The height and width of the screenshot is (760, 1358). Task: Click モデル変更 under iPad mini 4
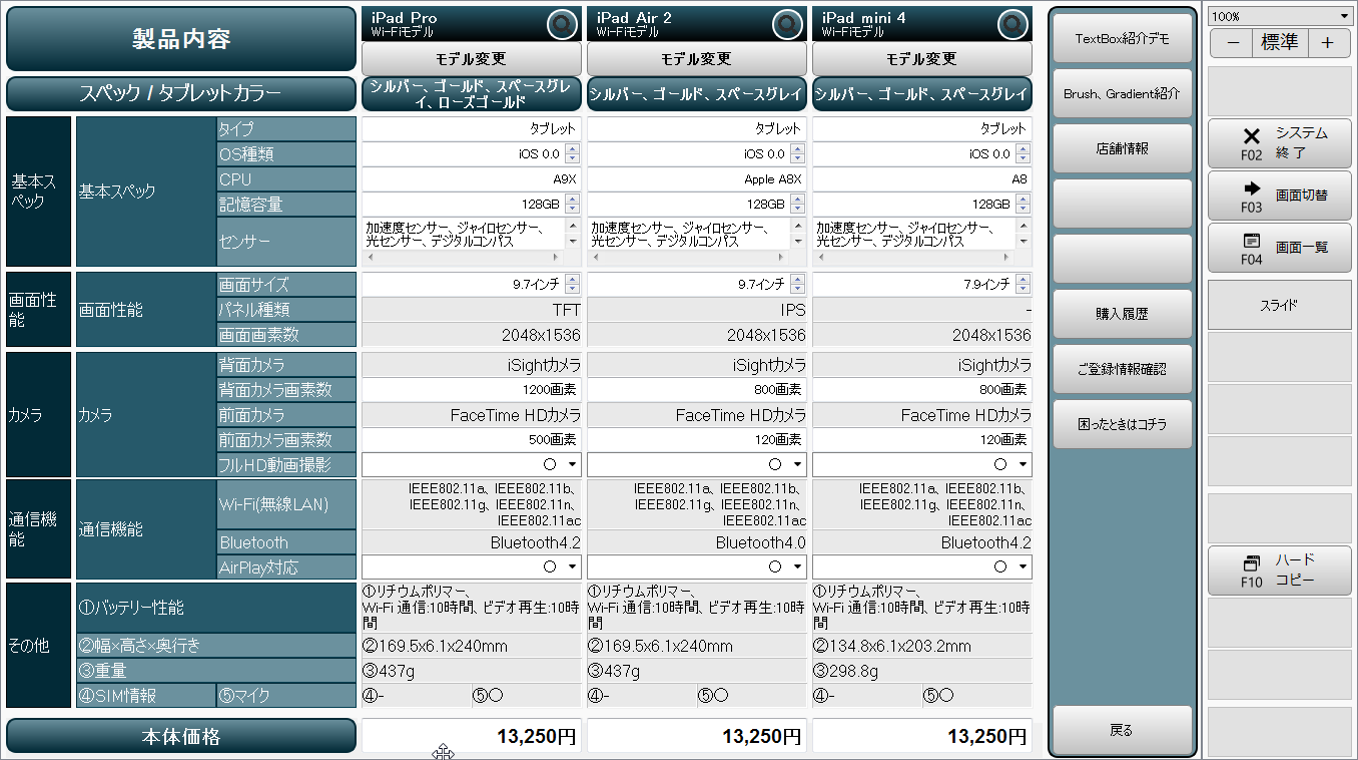coord(922,58)
